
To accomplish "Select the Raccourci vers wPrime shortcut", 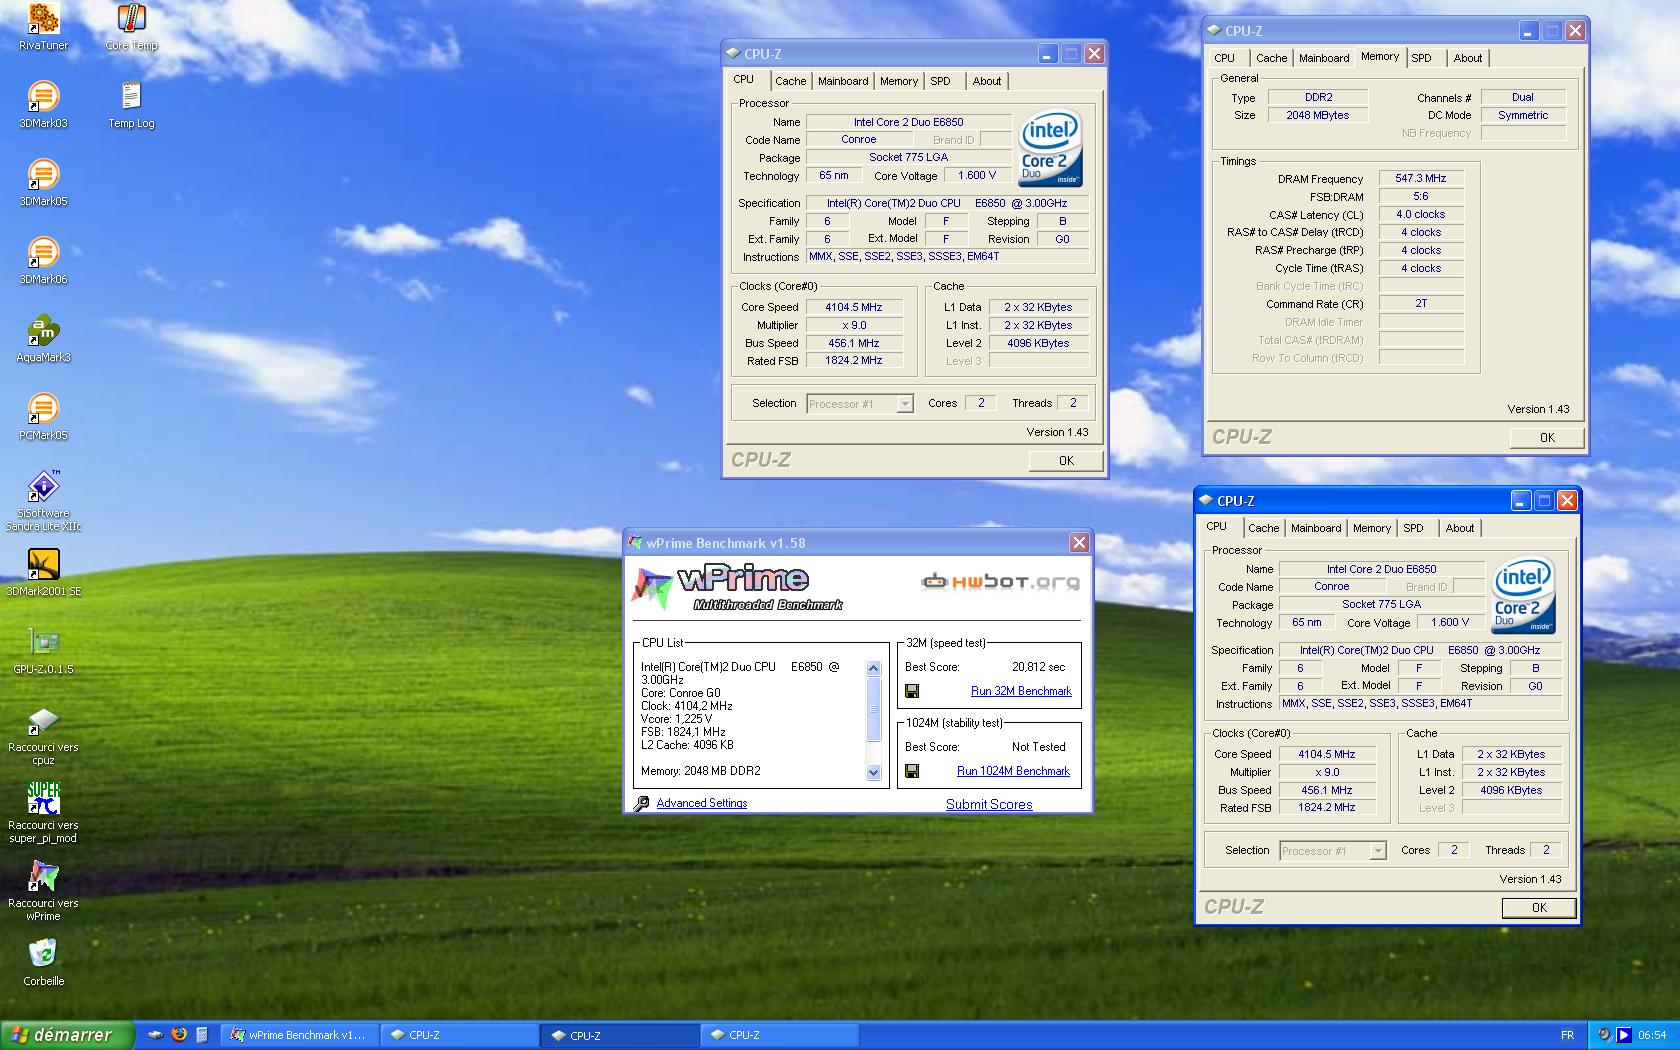I will click(43, 891).
